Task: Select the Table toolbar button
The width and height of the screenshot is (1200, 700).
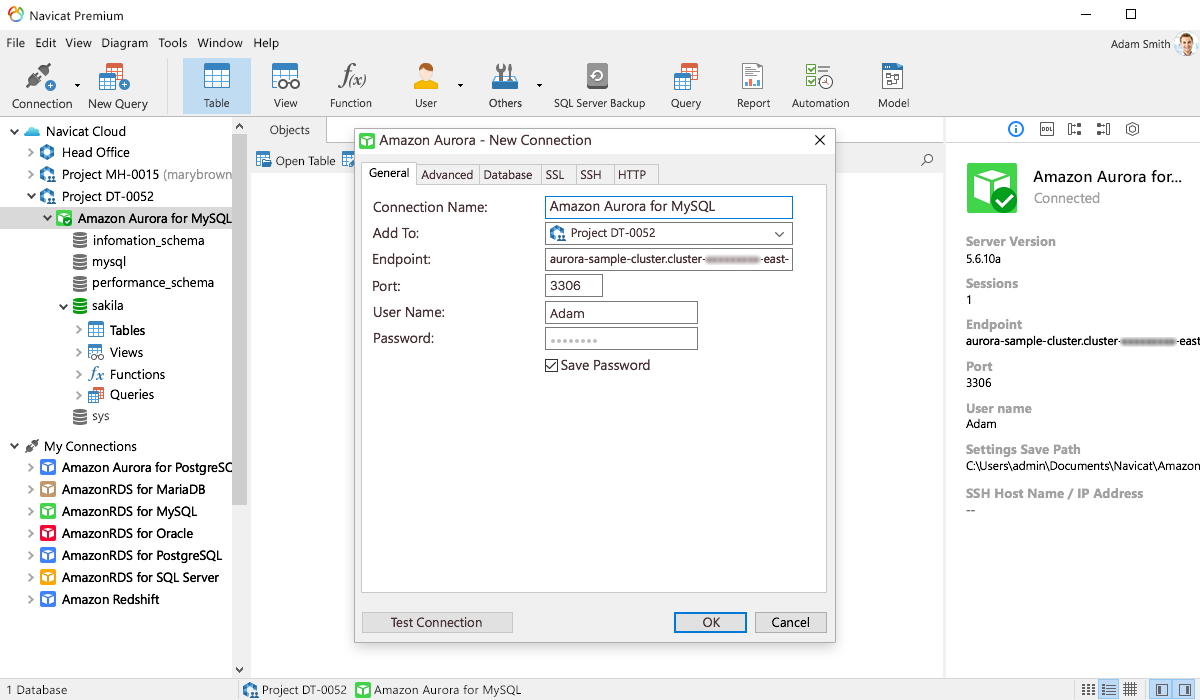Action: [x=217, y=86]
